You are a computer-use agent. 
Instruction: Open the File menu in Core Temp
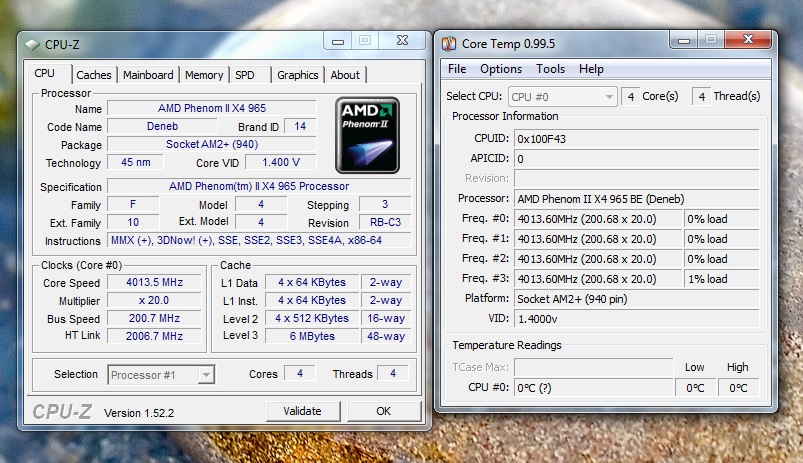457,69
